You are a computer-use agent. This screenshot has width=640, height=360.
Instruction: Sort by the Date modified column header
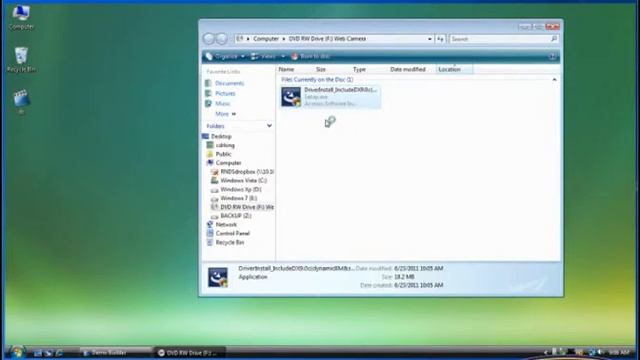click(408, 69)
